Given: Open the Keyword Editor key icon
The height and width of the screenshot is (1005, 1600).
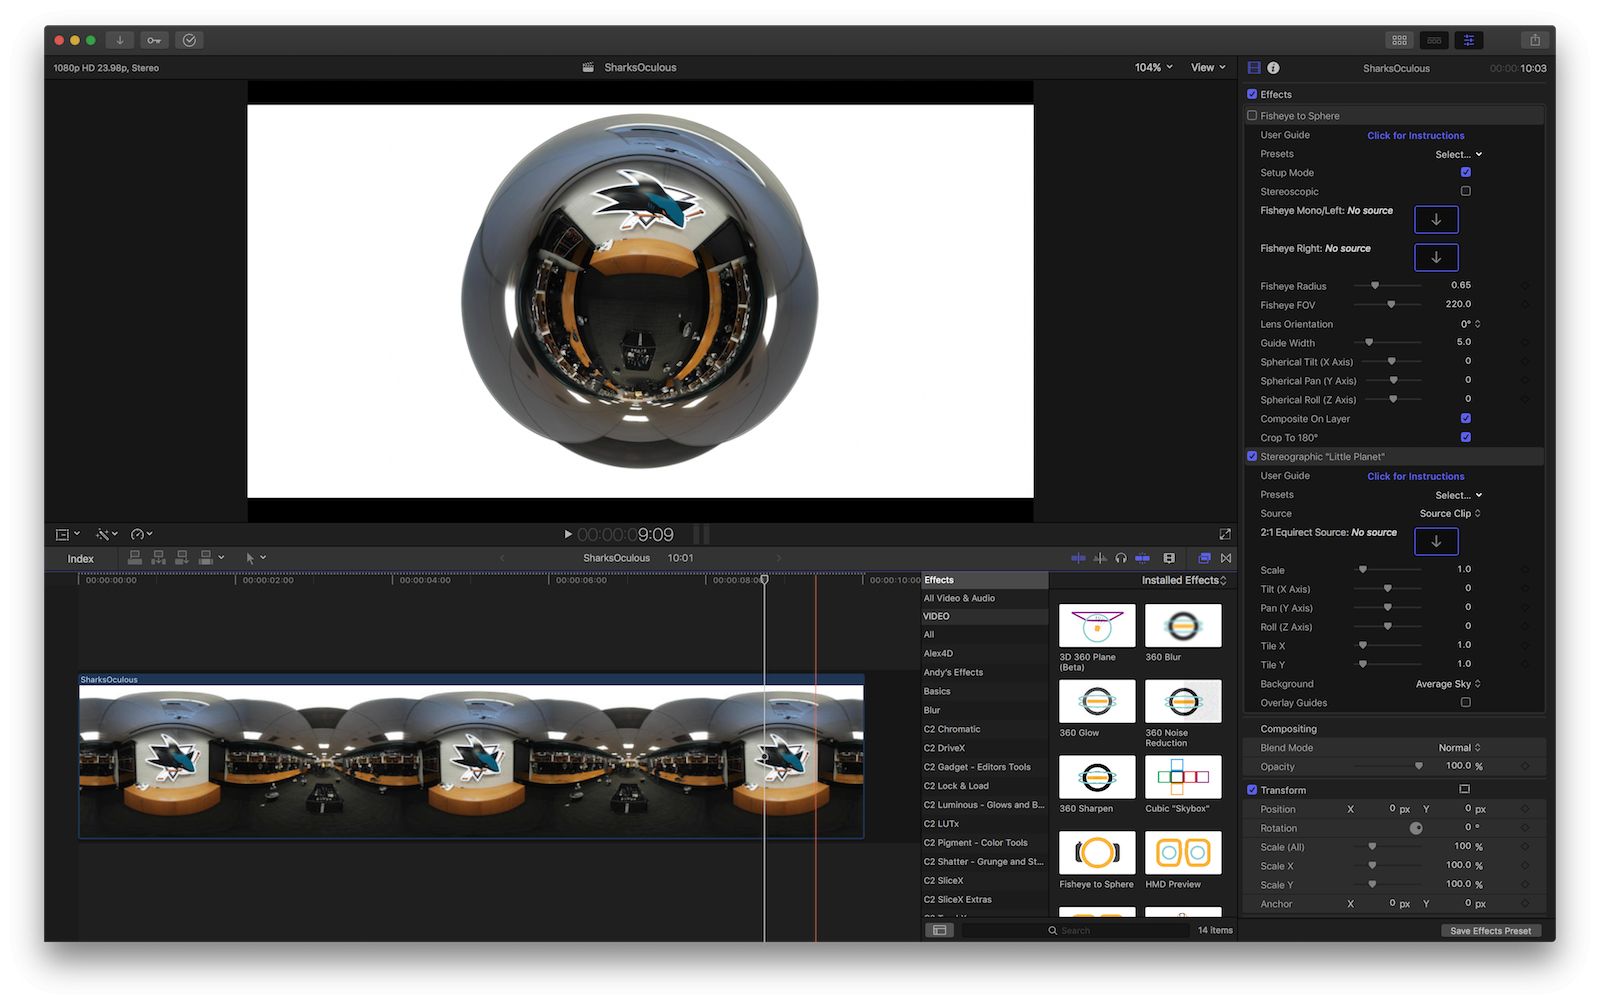Looking at the screenshot, I should [x=154, y=40].
